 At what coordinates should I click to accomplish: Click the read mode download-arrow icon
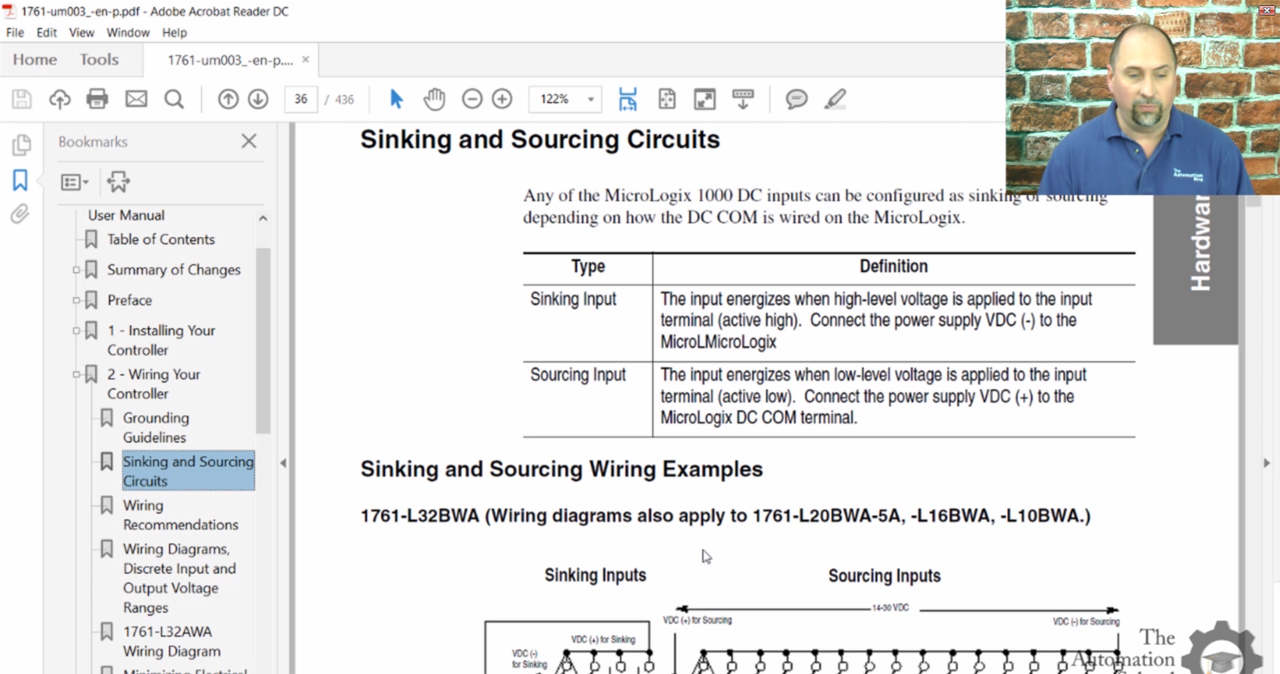click(743, 99)
